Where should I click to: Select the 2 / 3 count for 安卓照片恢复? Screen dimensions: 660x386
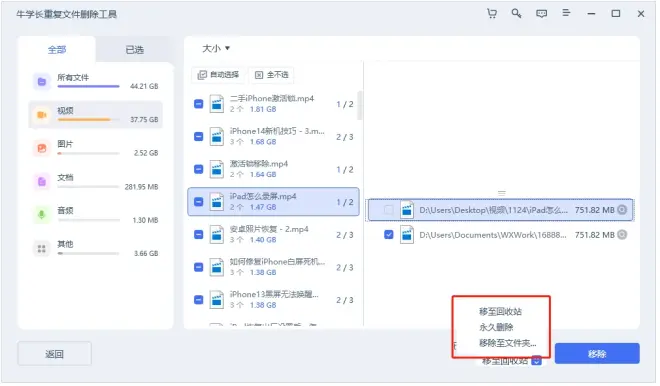point(345,235)
